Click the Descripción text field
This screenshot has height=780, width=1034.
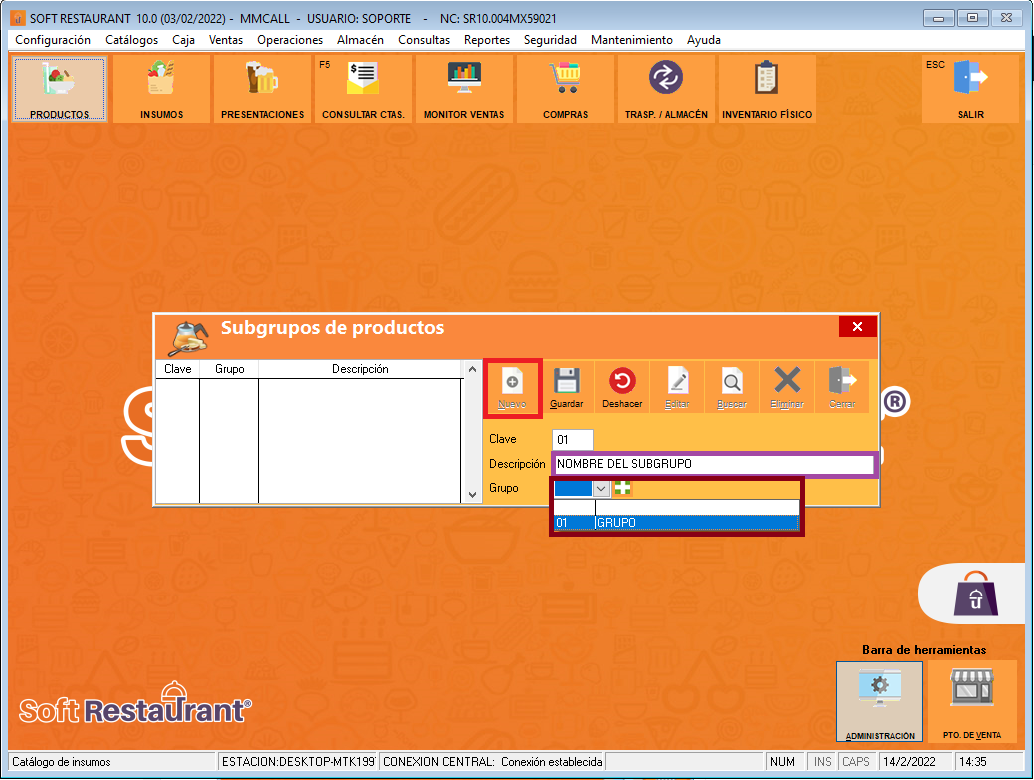pyautogui.click(x=713, y=464)
